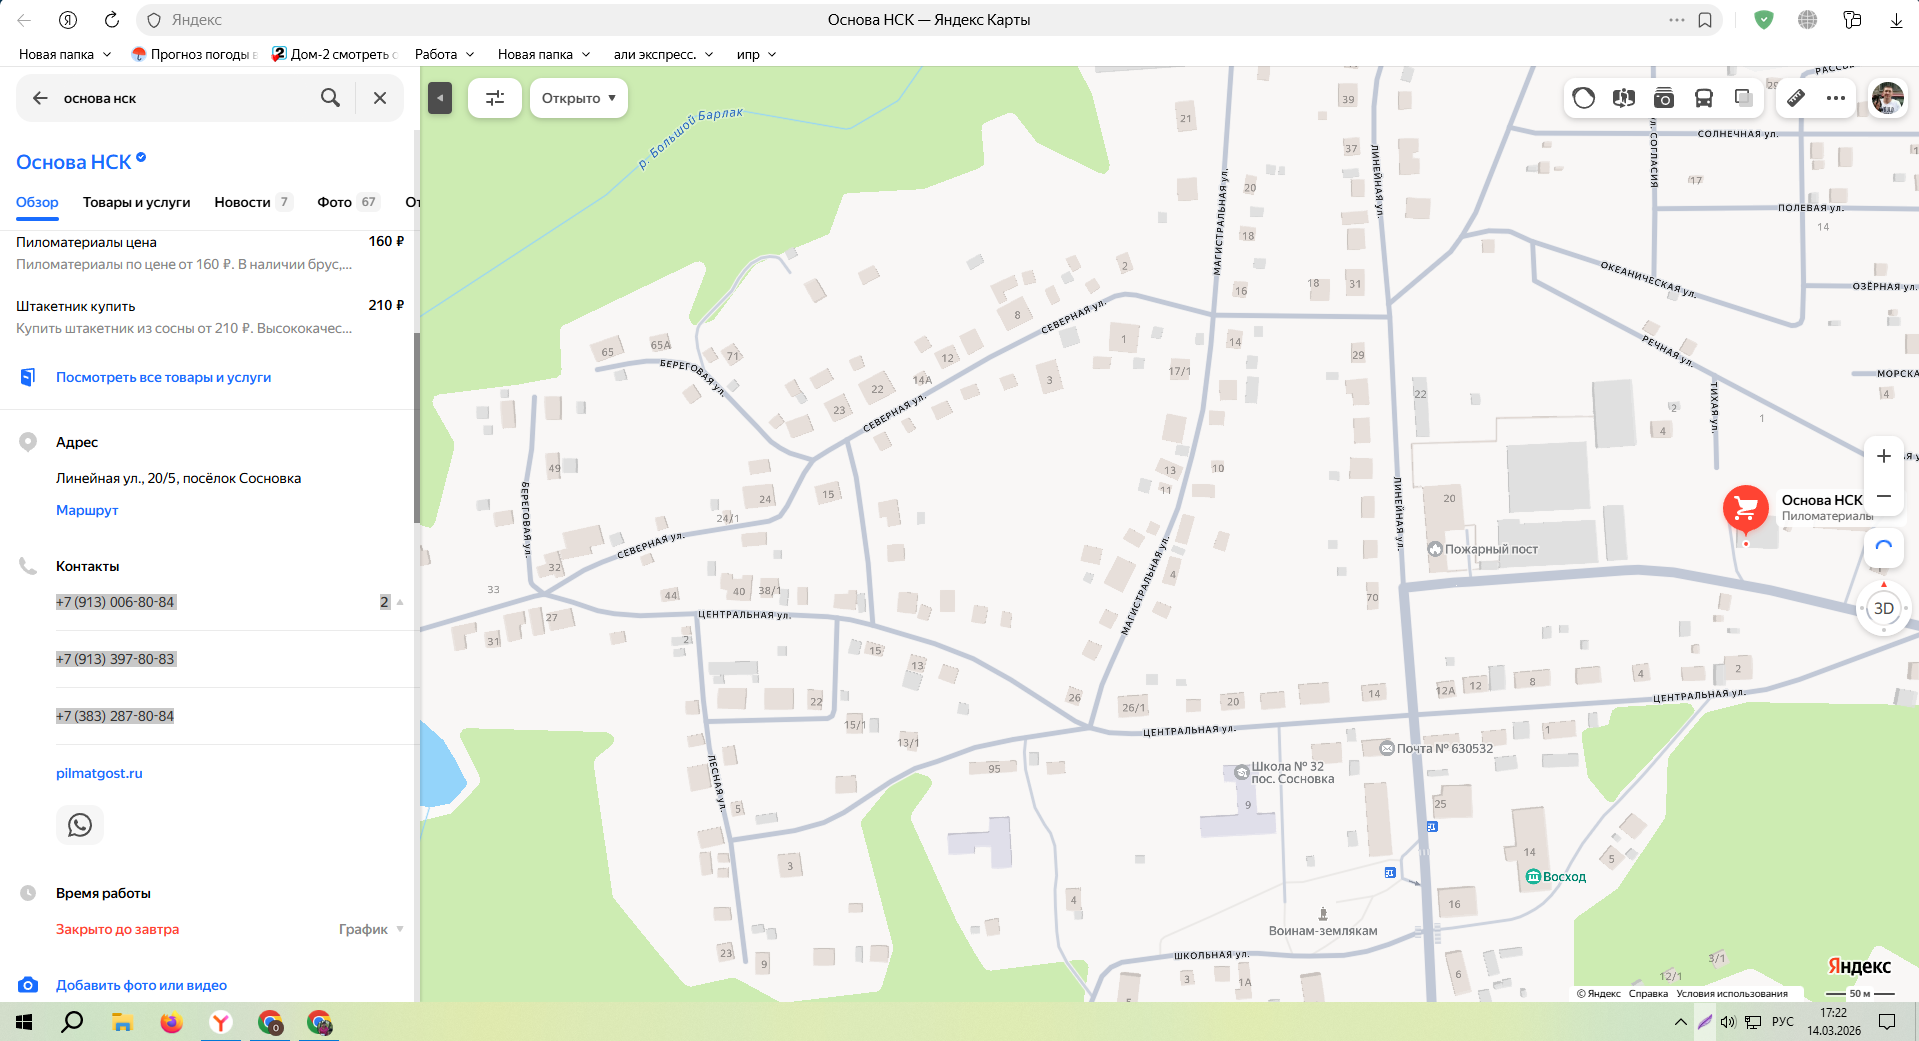The height and width of the screenshot is (1041, 1919).
Task: Open Справка link on the map footer
Action: (1648, 993)
